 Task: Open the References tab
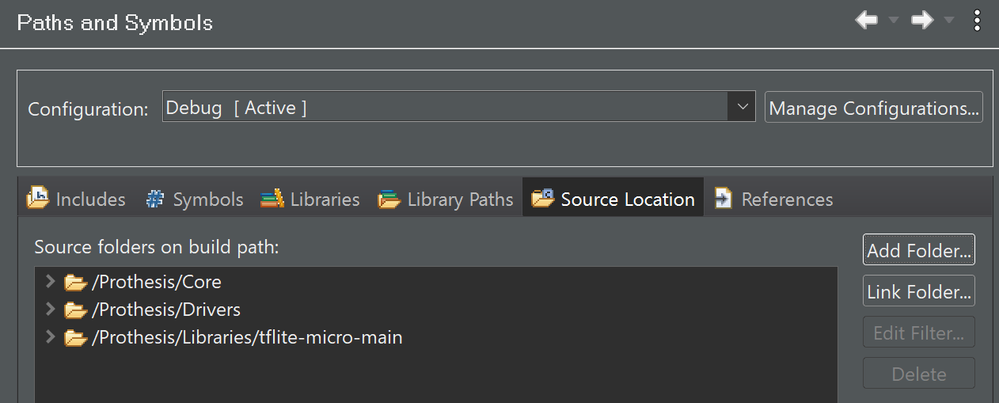pos(773,199)
